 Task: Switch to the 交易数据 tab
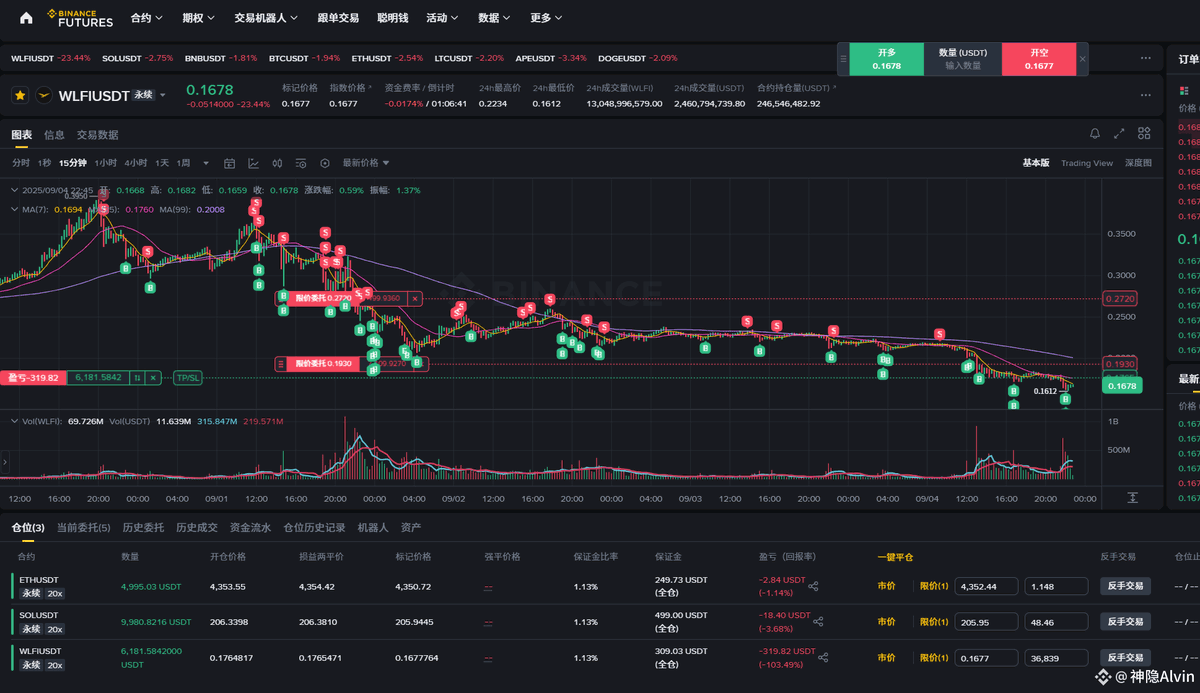pos(97,134)
